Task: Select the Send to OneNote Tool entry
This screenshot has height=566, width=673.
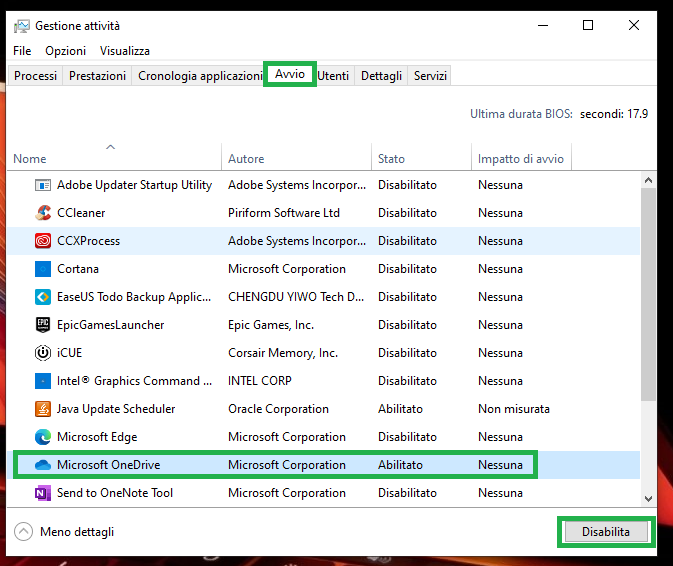Action: [x=115, y=493]
